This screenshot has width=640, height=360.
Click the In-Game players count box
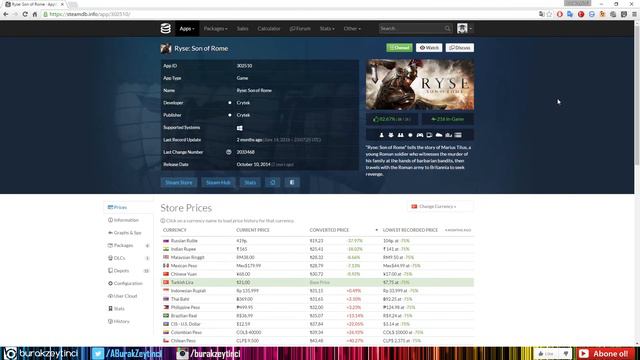pyautogui.click(x=448, y=119)
